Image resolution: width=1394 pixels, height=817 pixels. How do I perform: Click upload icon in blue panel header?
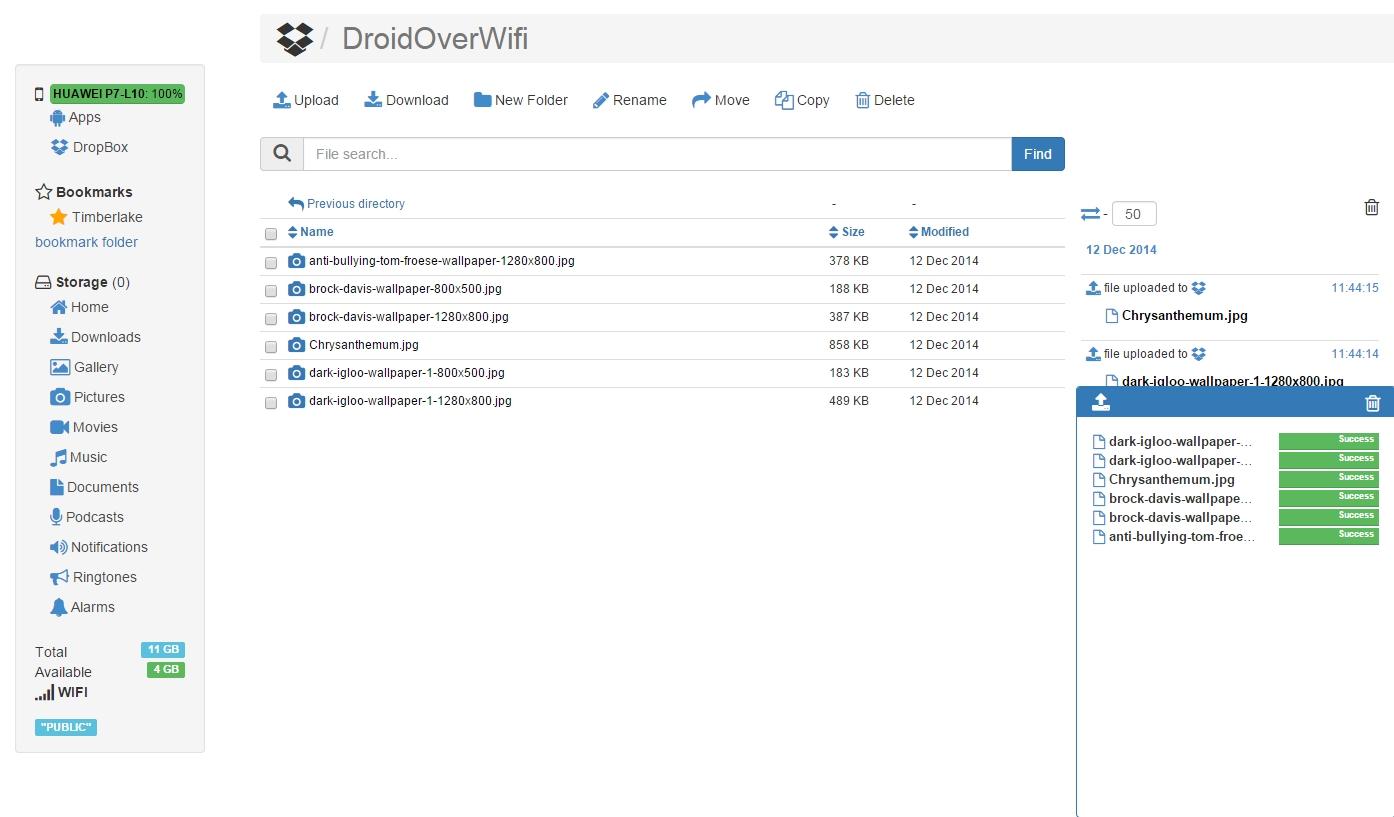(1101, 402)
